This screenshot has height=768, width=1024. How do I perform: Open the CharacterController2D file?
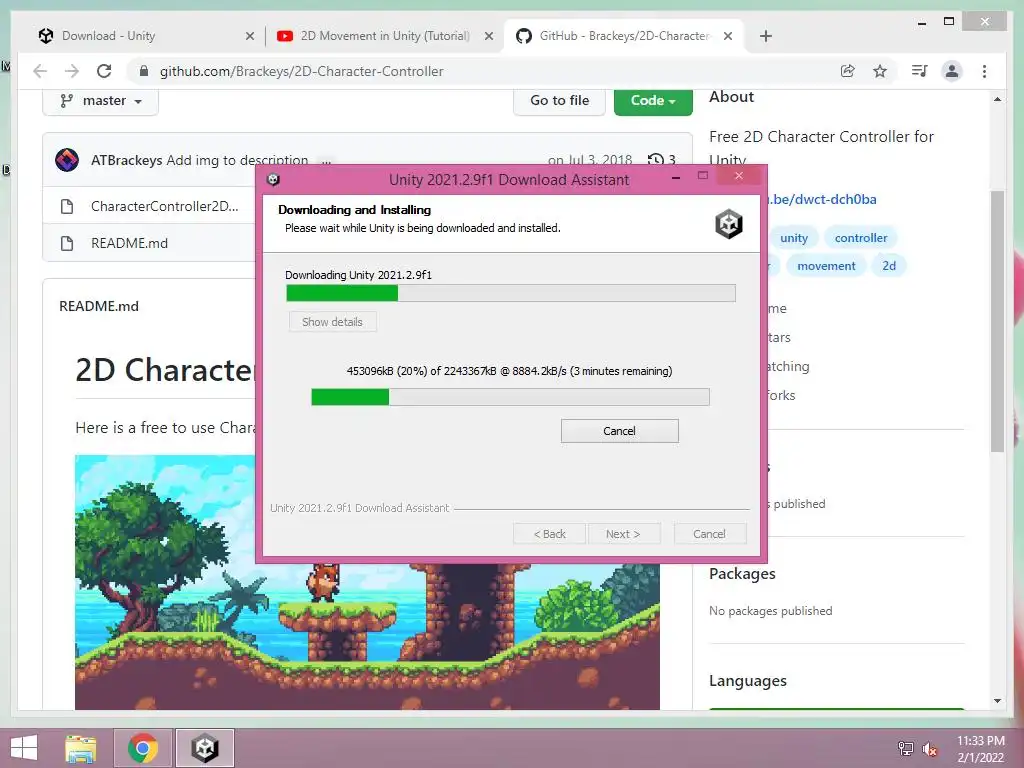(x=165, y=206)
